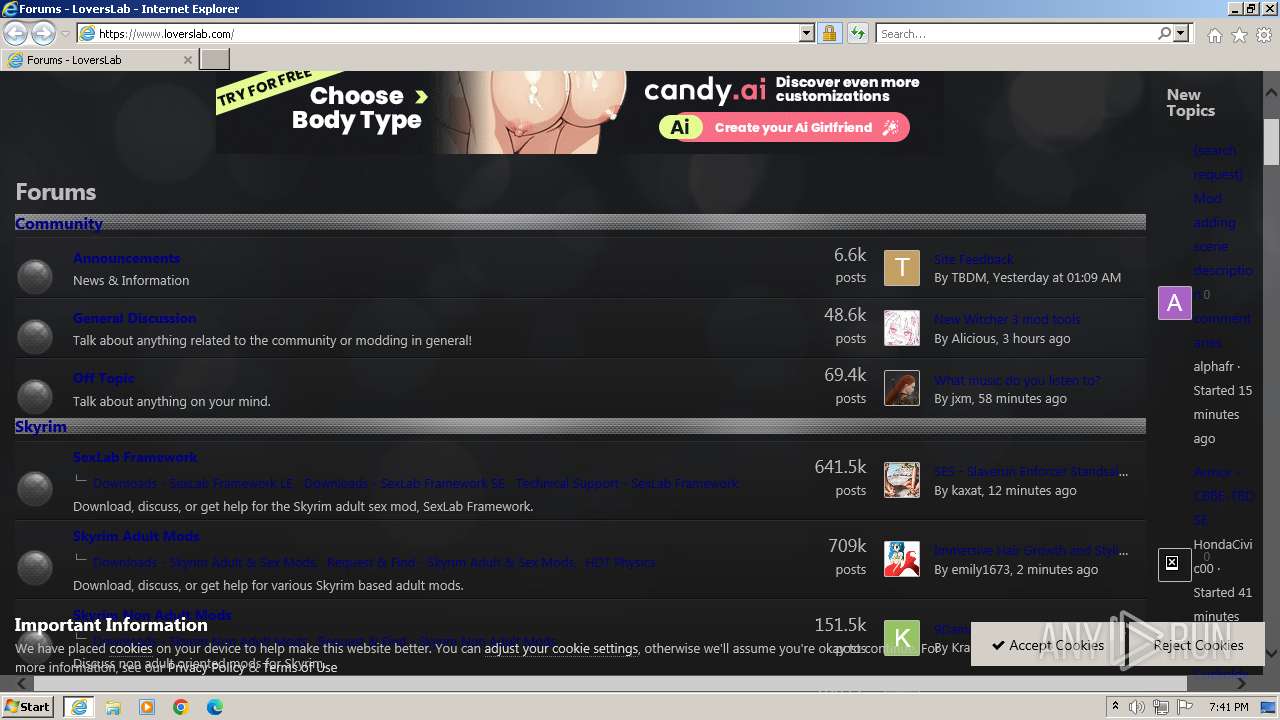
Task: Close the Forums - LoversLab tab
Action: click(187, 60)
